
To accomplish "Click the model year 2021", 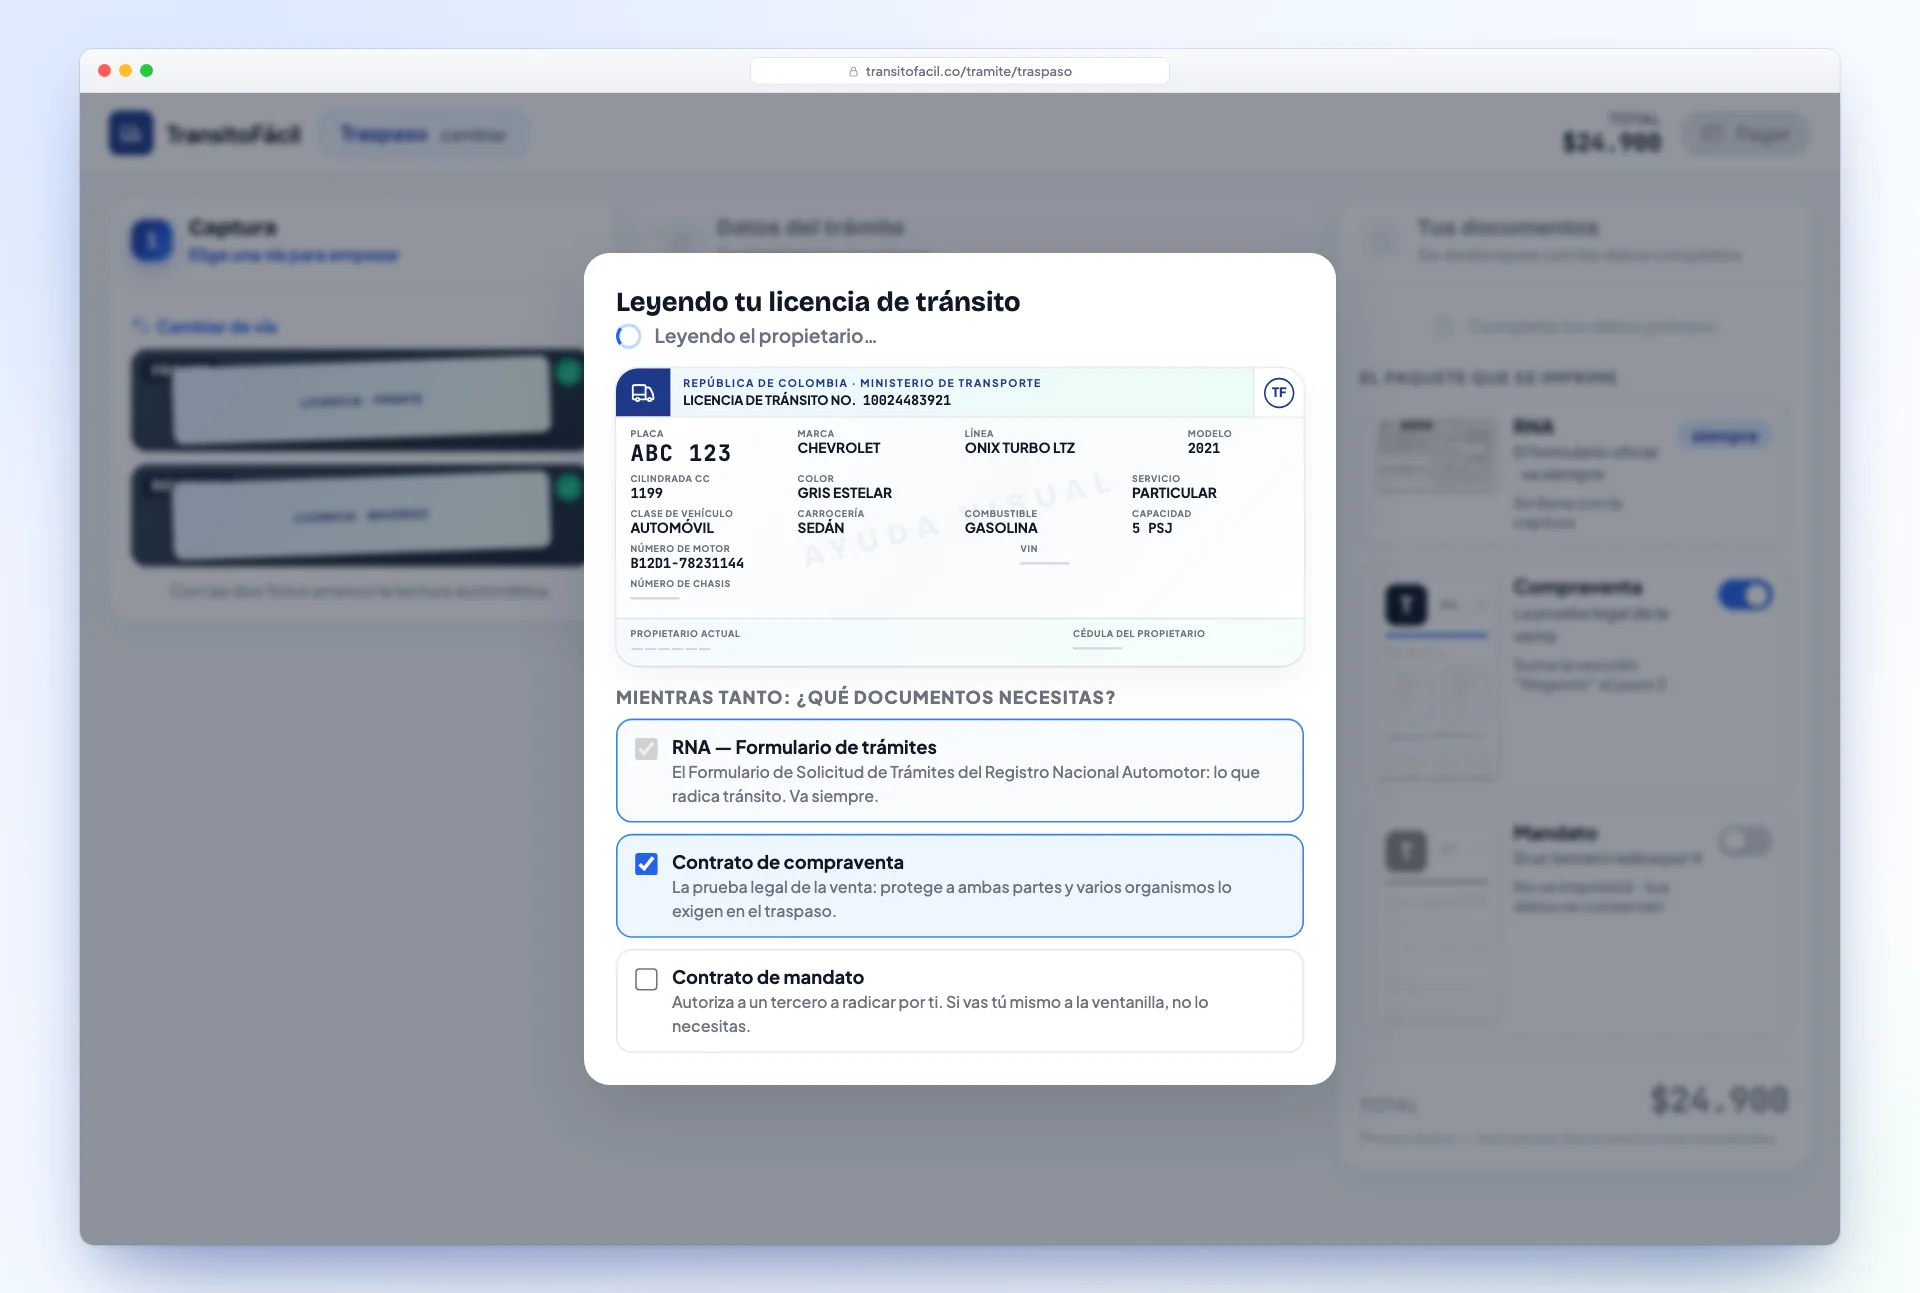I will point(1204,449).
